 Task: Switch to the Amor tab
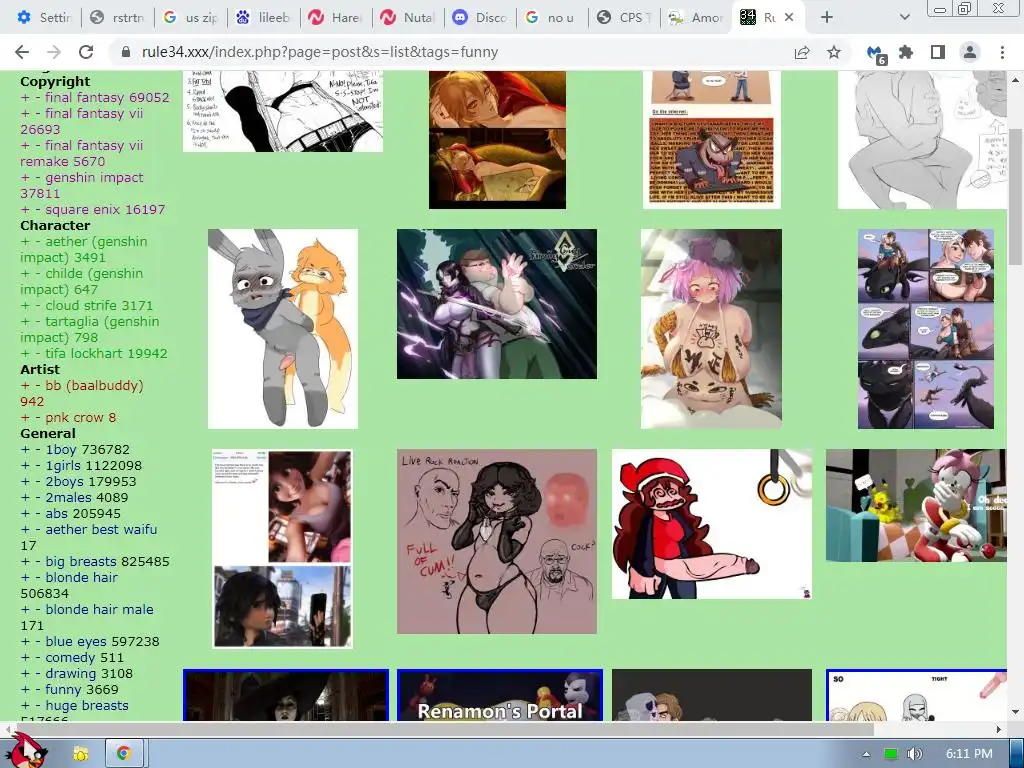696,18
